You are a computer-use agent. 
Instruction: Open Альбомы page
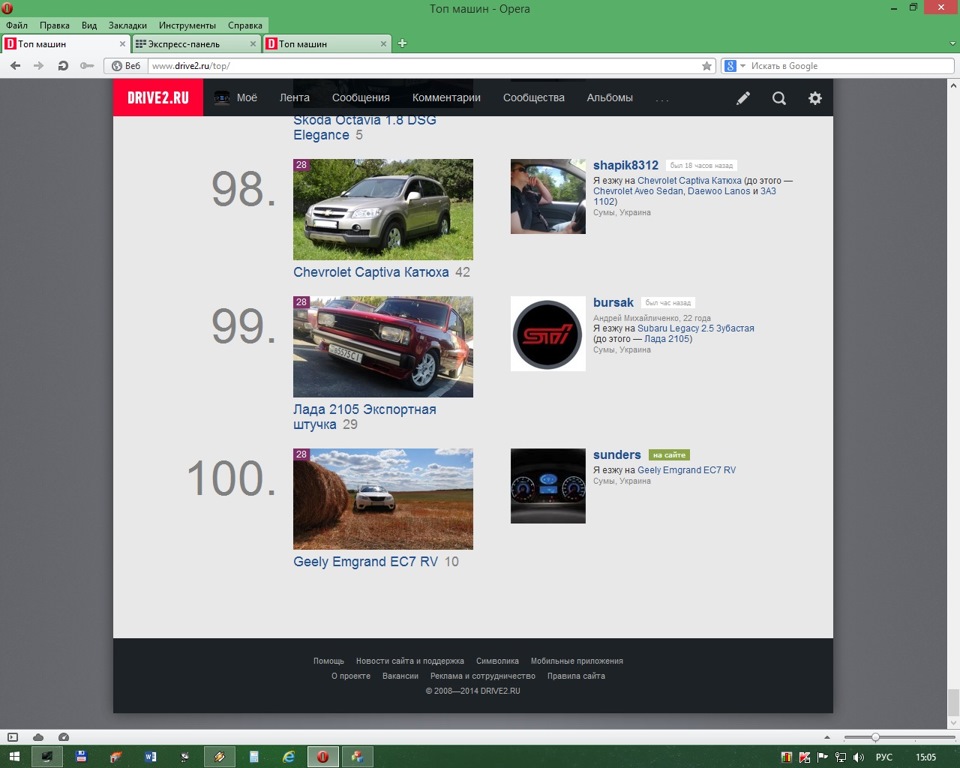click(x=610, y=97)
